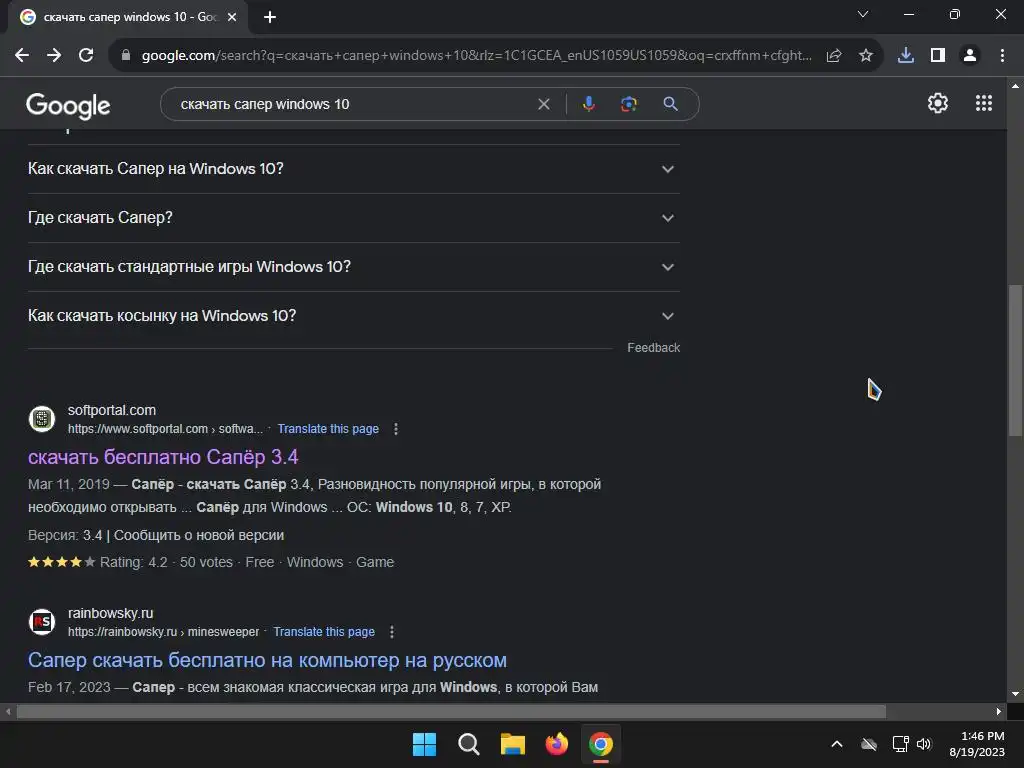Go forward in browser history
1024x768 pixels.
(x=54, y=56)
